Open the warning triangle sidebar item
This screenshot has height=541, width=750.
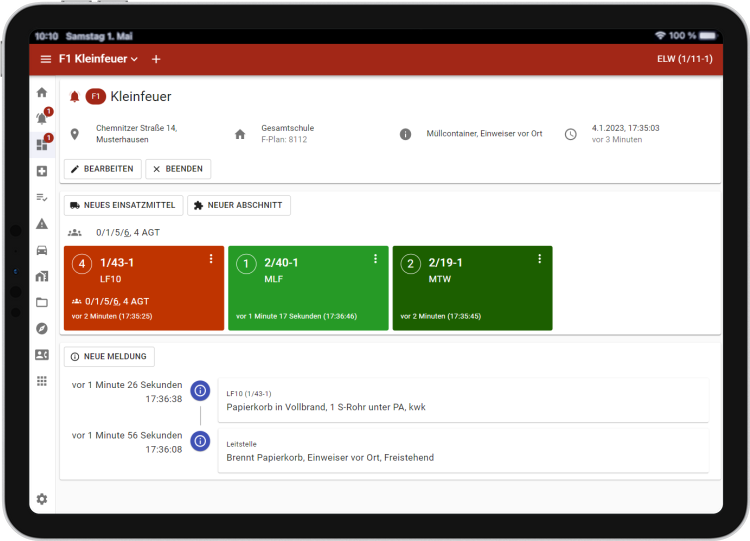42,223
